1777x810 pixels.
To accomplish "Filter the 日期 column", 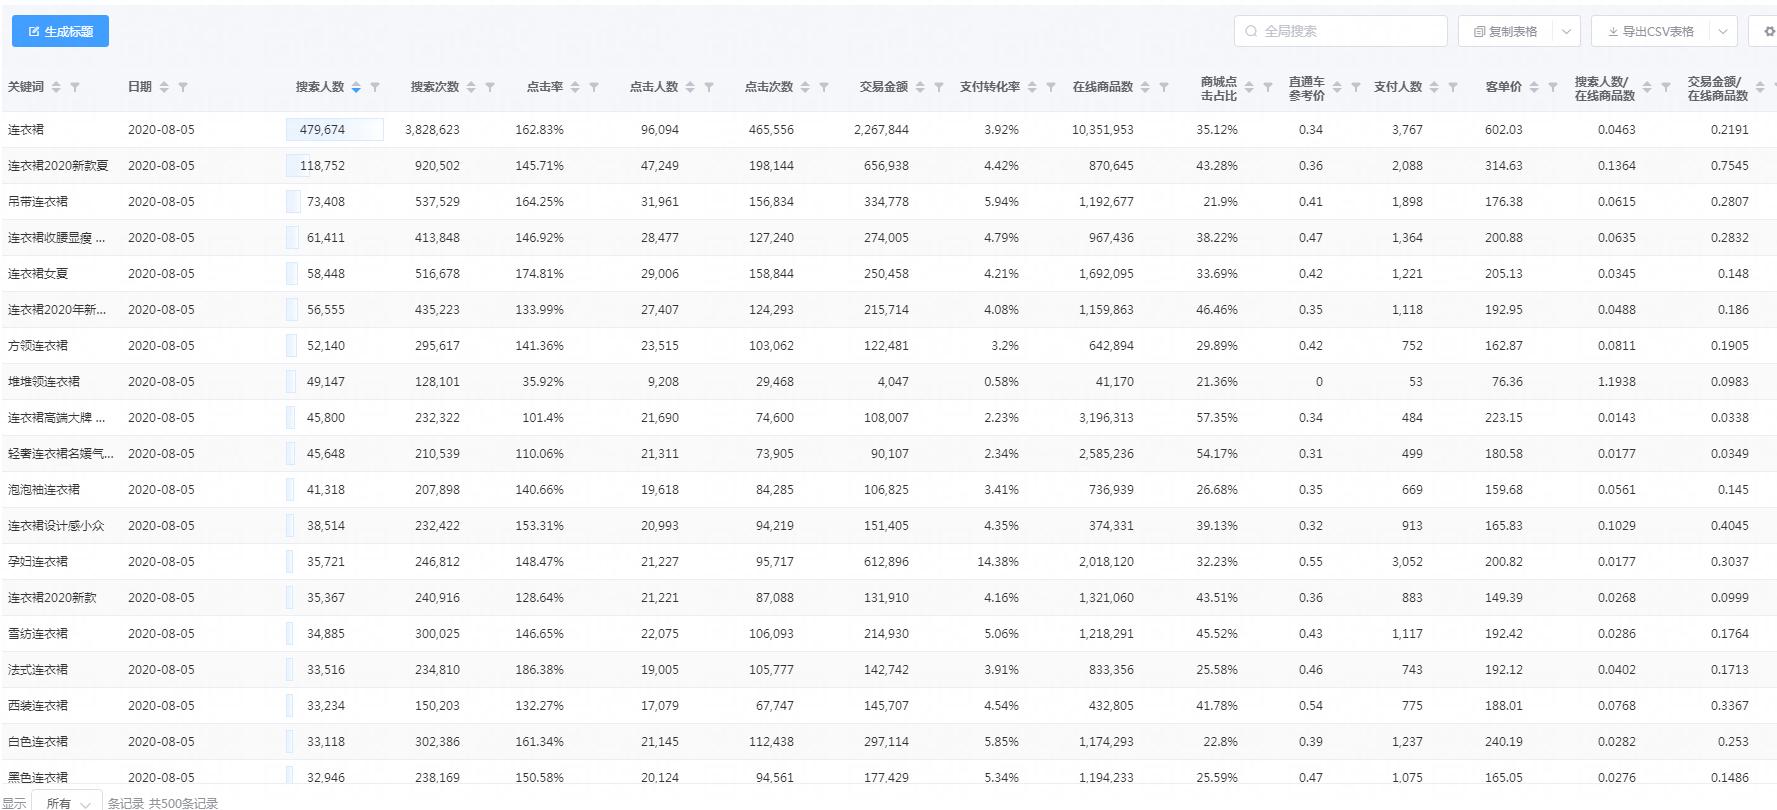I will tap(183, 87).
